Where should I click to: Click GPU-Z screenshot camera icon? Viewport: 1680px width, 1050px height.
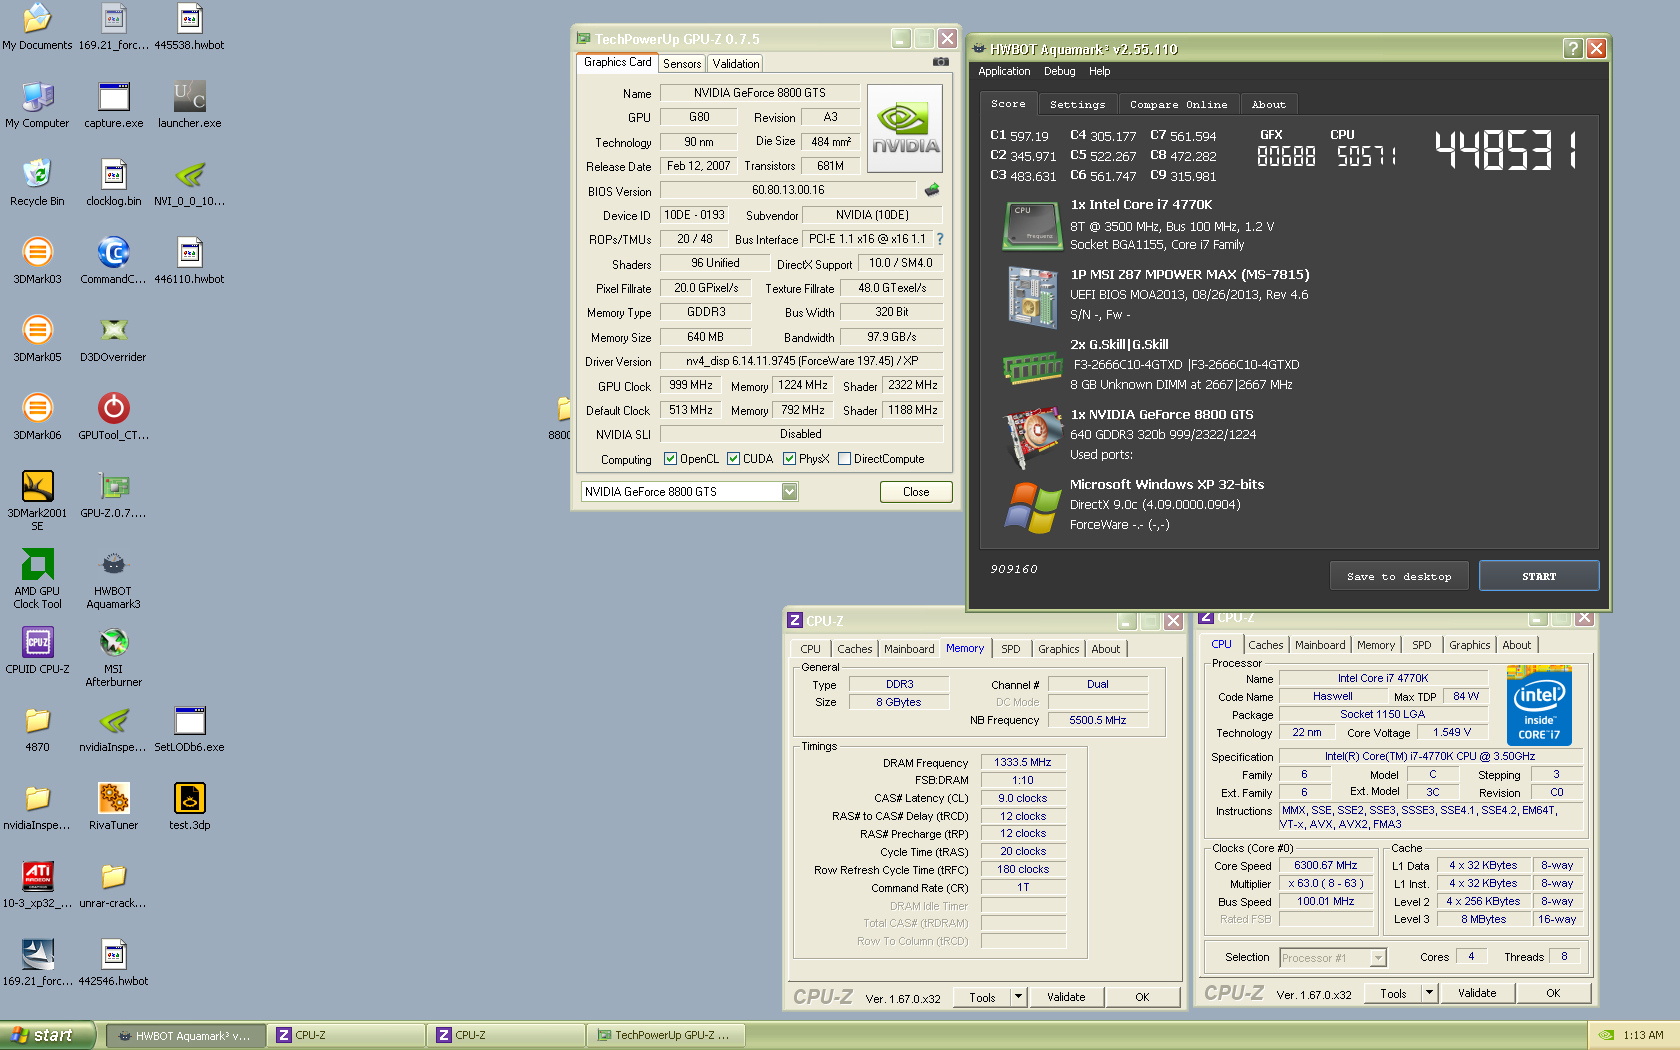coord(940,62)
